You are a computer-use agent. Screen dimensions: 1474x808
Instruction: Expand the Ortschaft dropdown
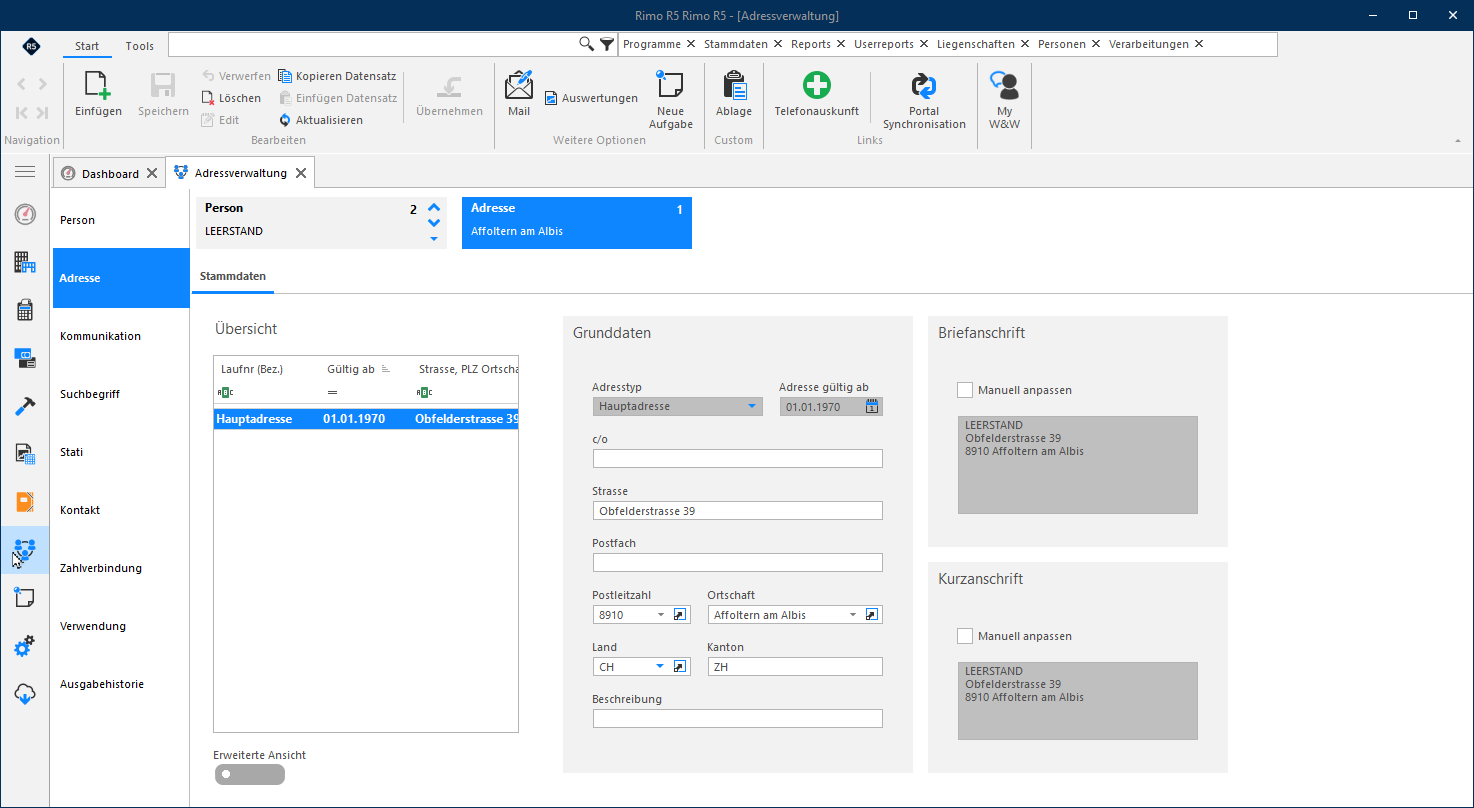click(853, 615)
